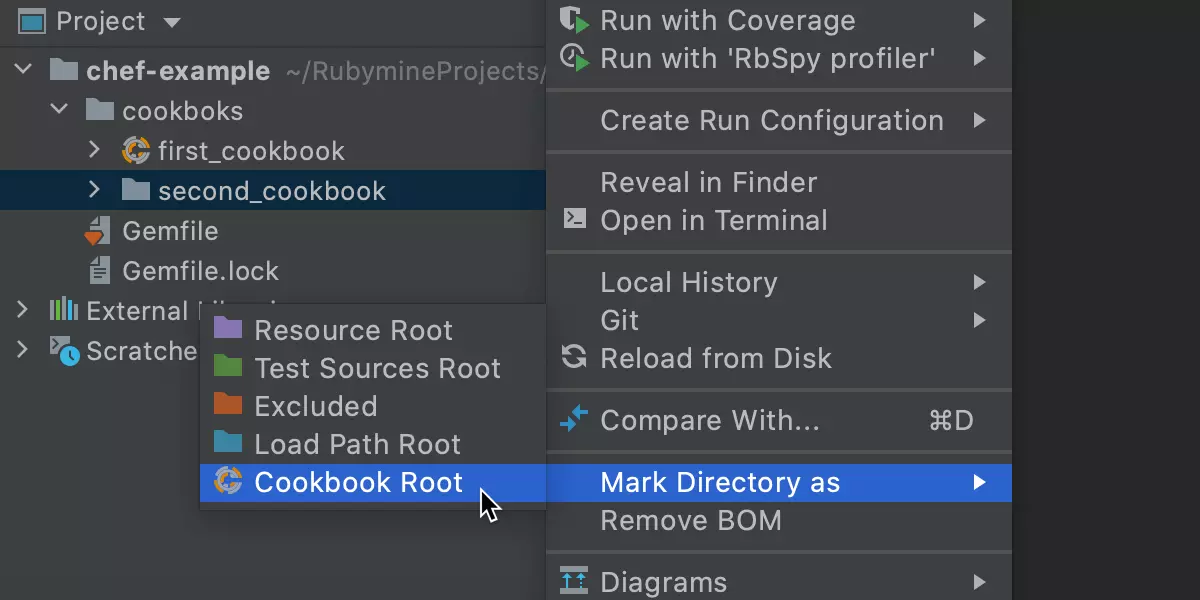Viewport: 1200px width, 600px height.
Task: Click the Project tool window icon
Action: tap(33, 21)
